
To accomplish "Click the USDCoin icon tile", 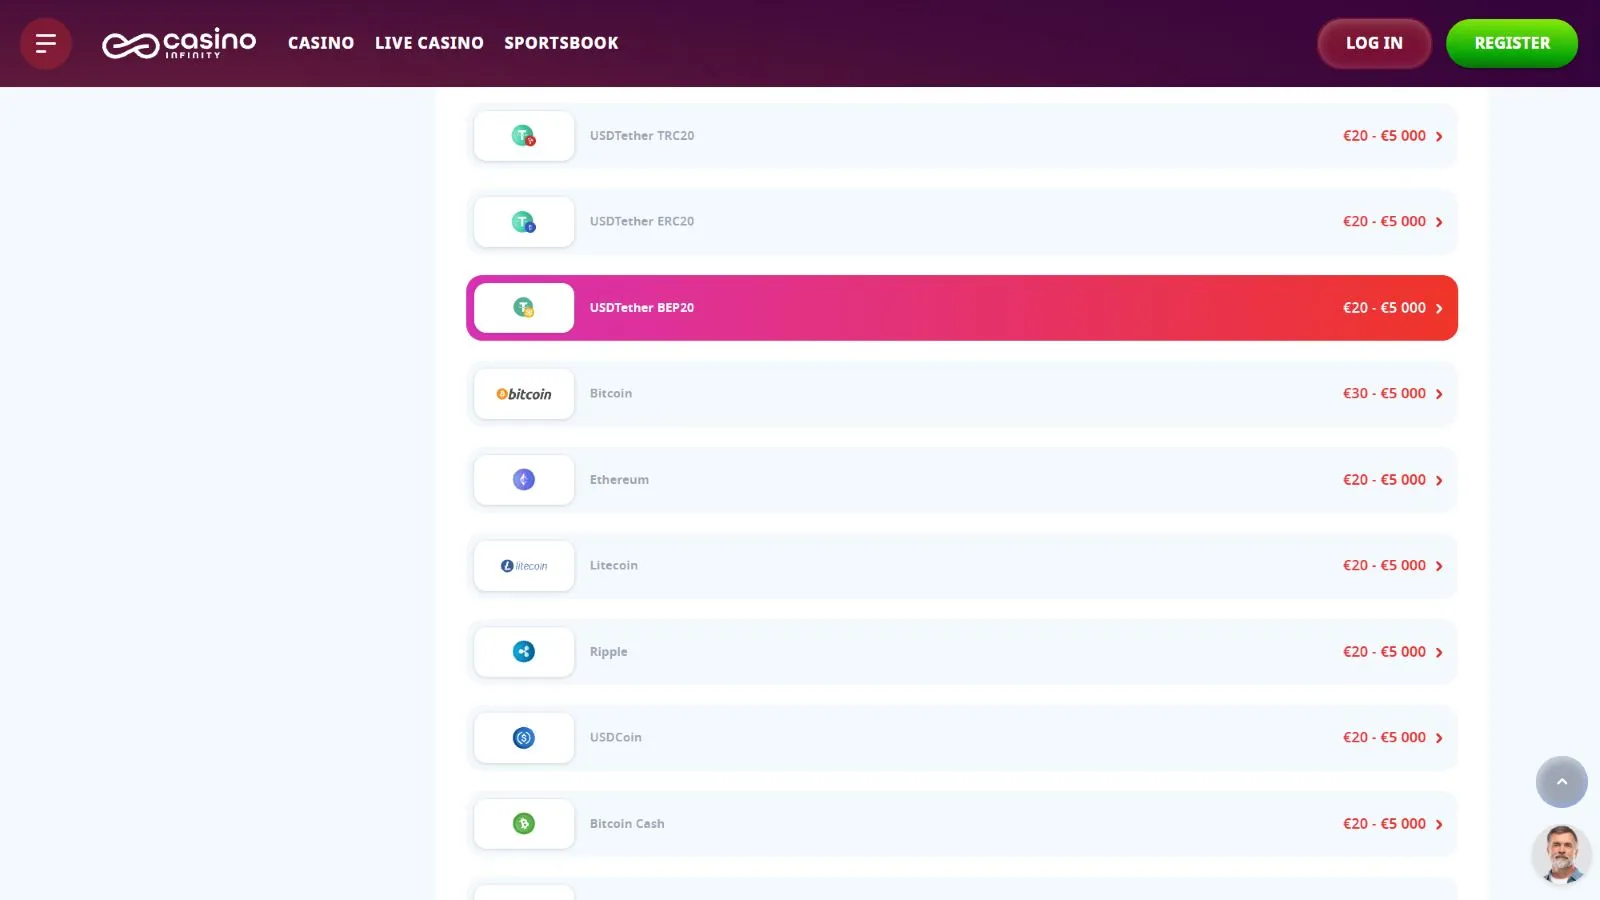I will tap(524, 738).
